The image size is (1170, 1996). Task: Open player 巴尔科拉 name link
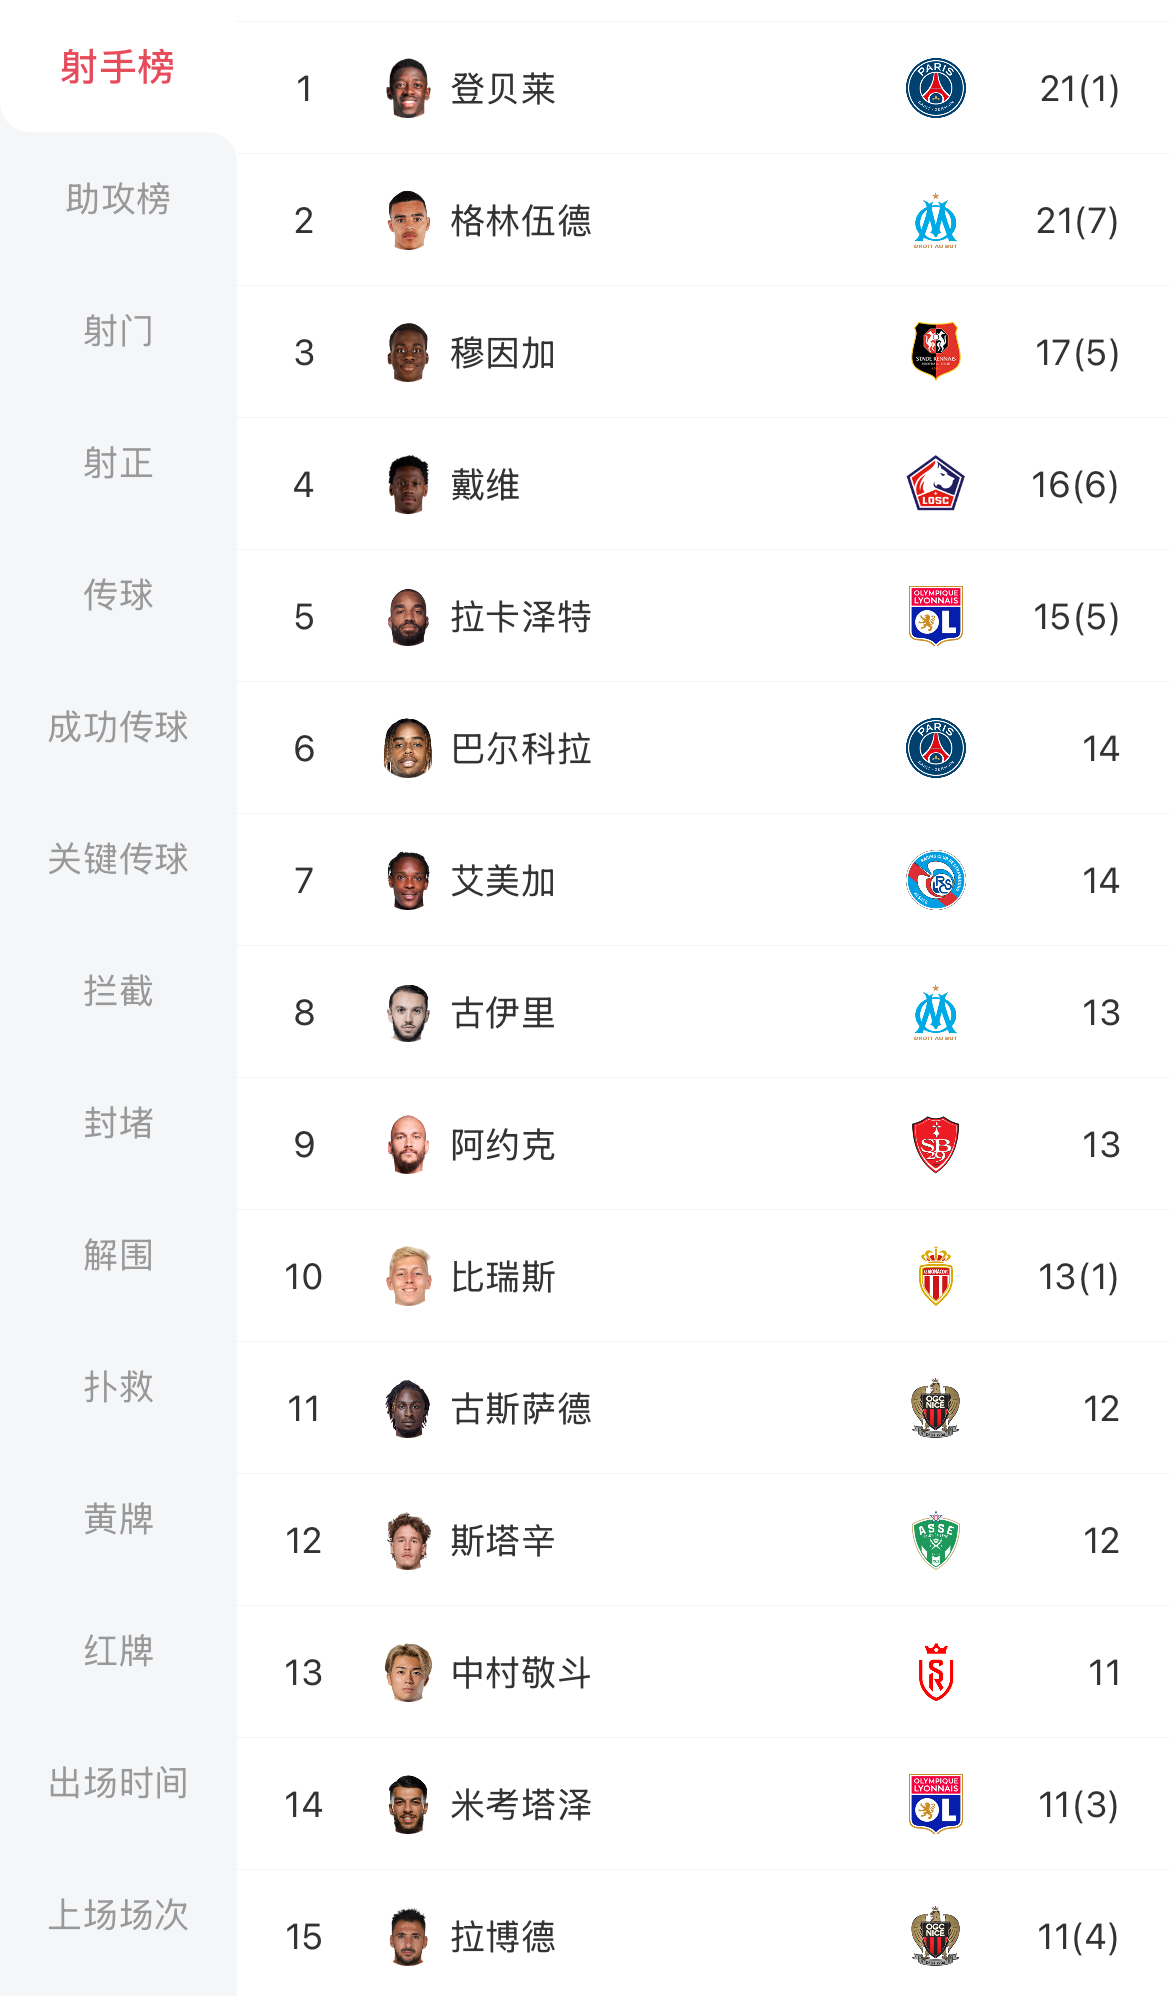pyautogui.click(x=521, y=749)
